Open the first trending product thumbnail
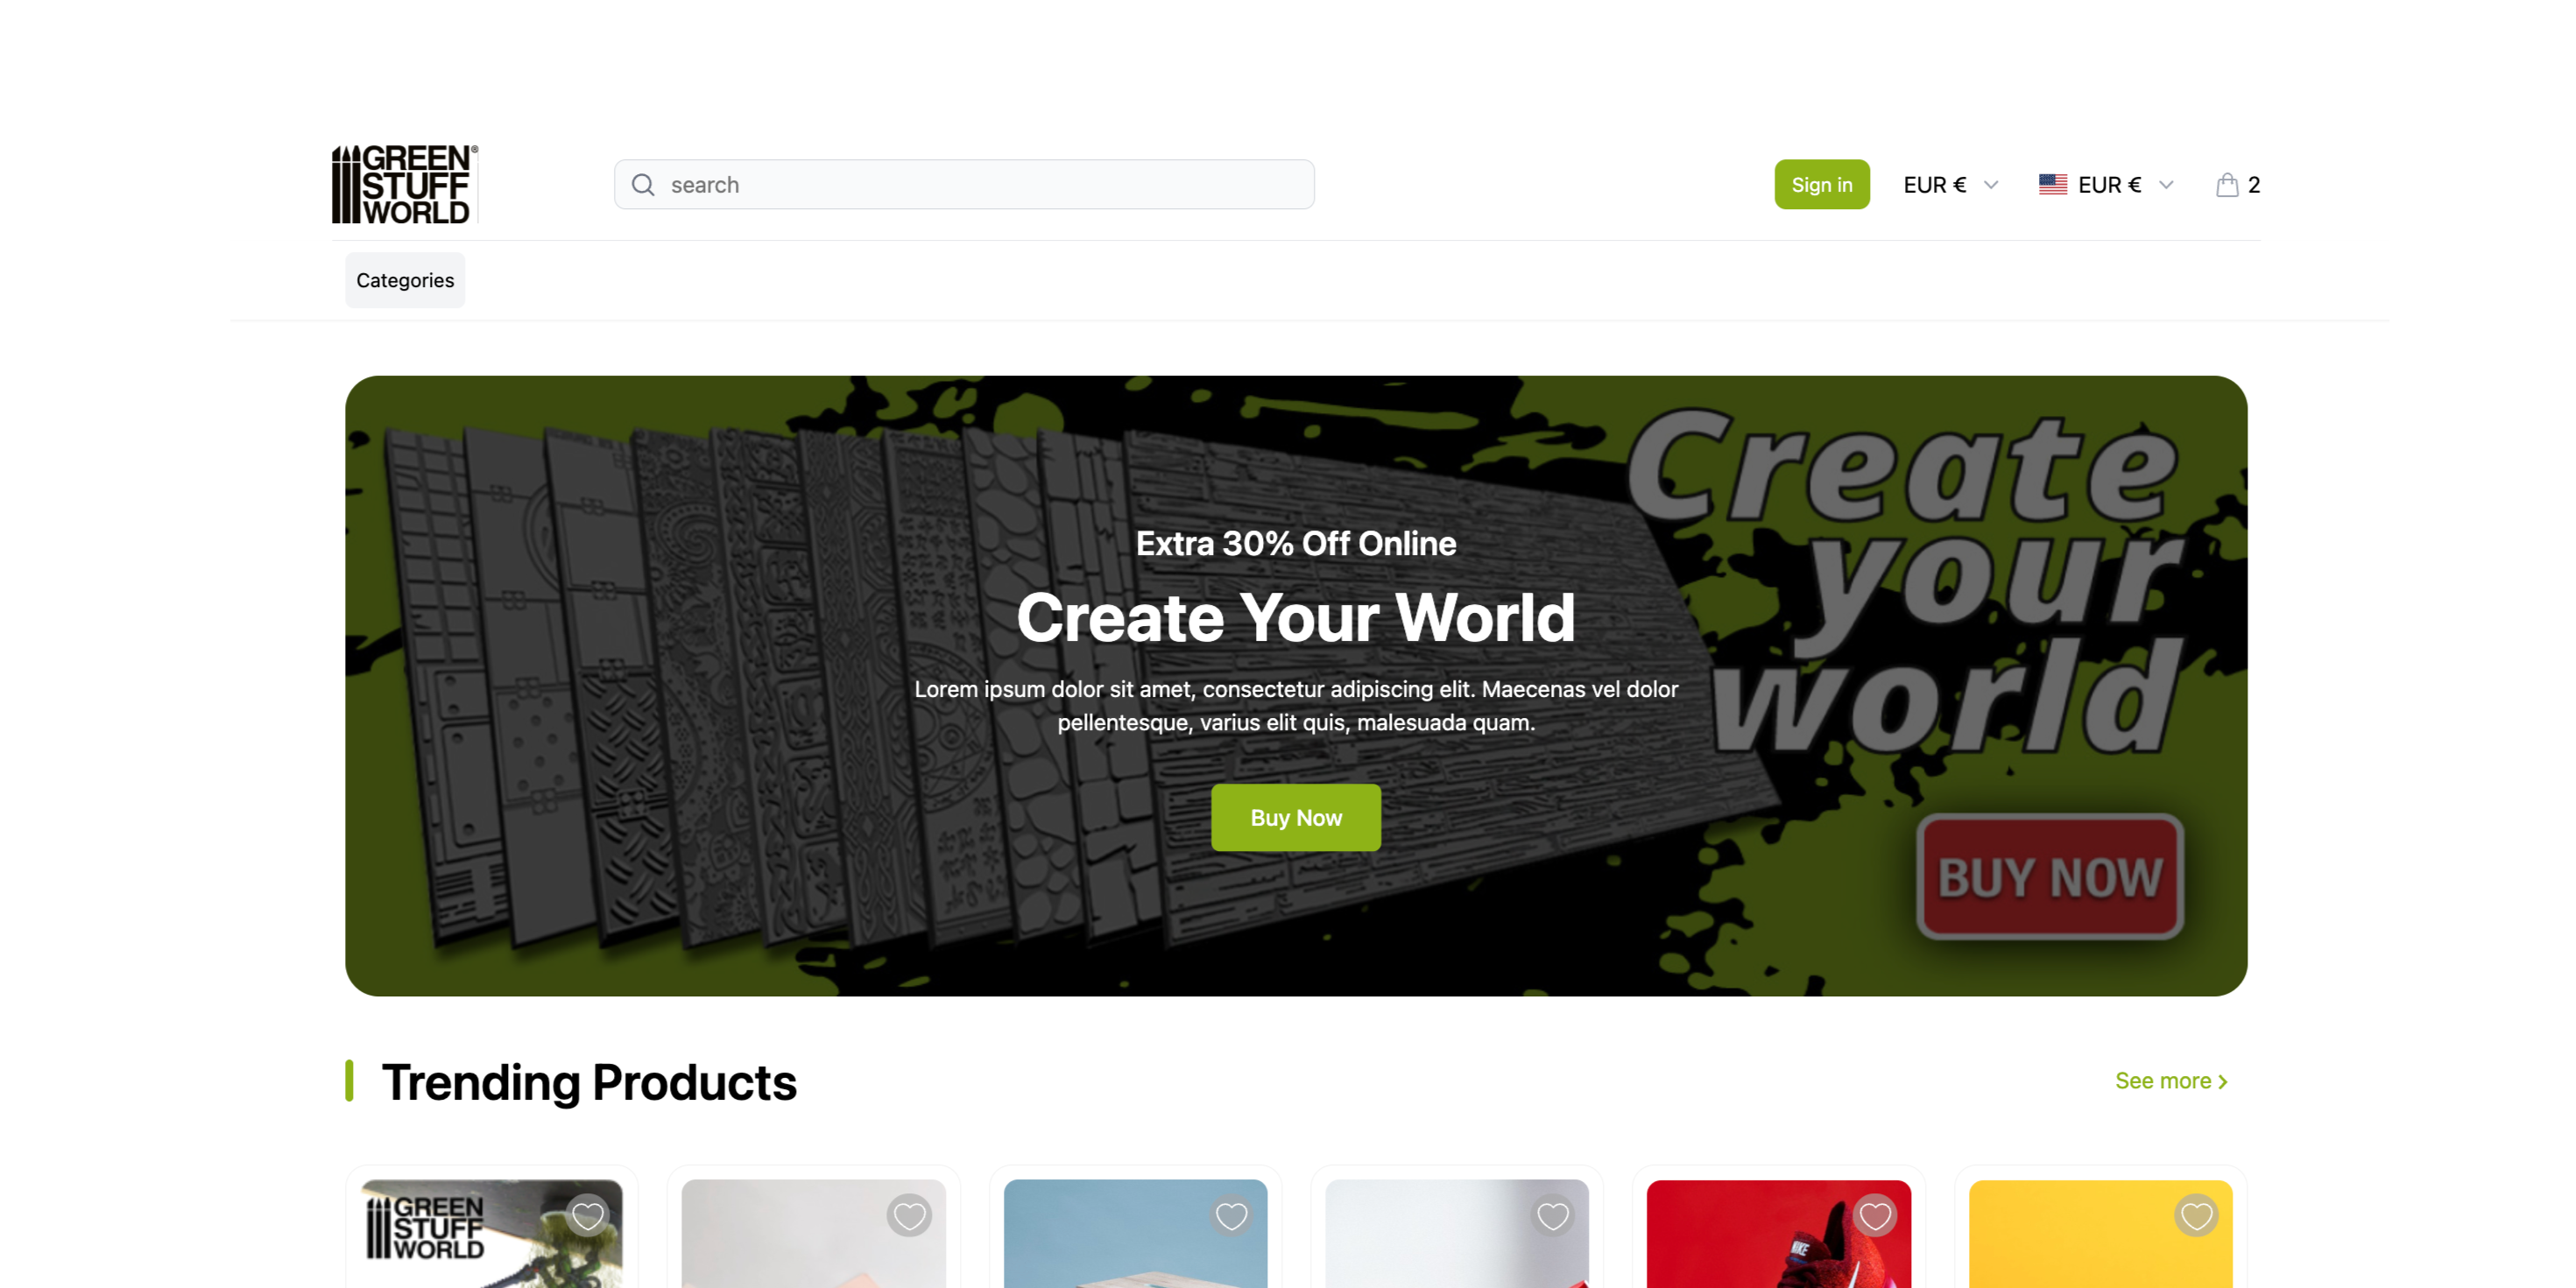Screen dimensions: 2576x1288 pos(492,1234)
